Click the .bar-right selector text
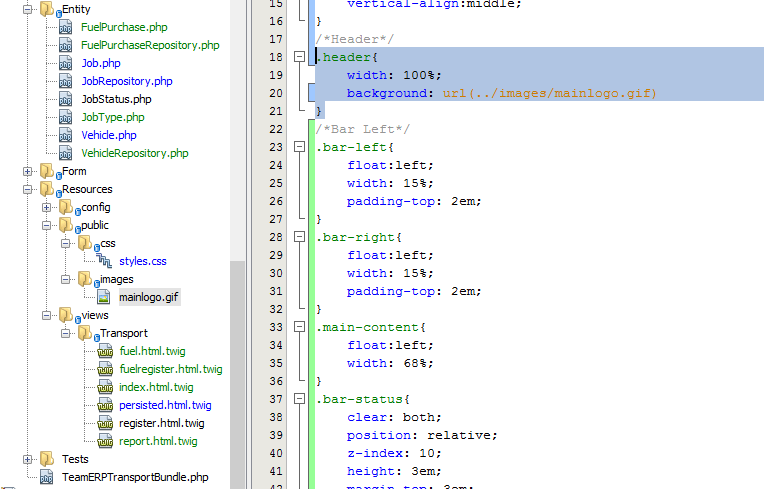Image resolution: width=764 pixels, height=489 pixels. [355, 237]
